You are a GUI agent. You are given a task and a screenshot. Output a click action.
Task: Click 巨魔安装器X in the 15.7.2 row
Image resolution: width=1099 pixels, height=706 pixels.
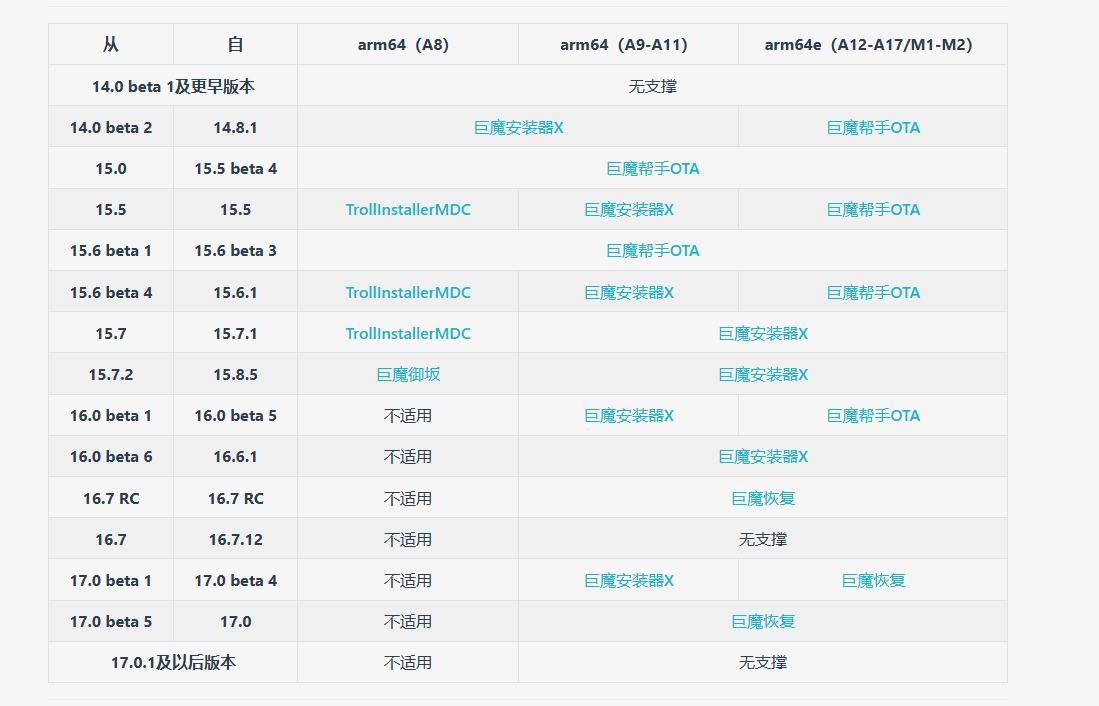(763, 375)
